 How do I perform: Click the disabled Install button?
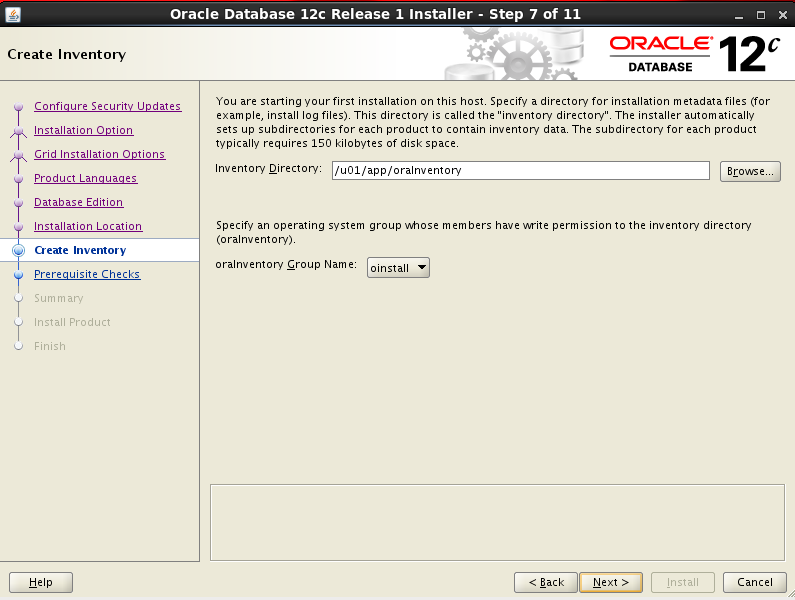[682, 582]
